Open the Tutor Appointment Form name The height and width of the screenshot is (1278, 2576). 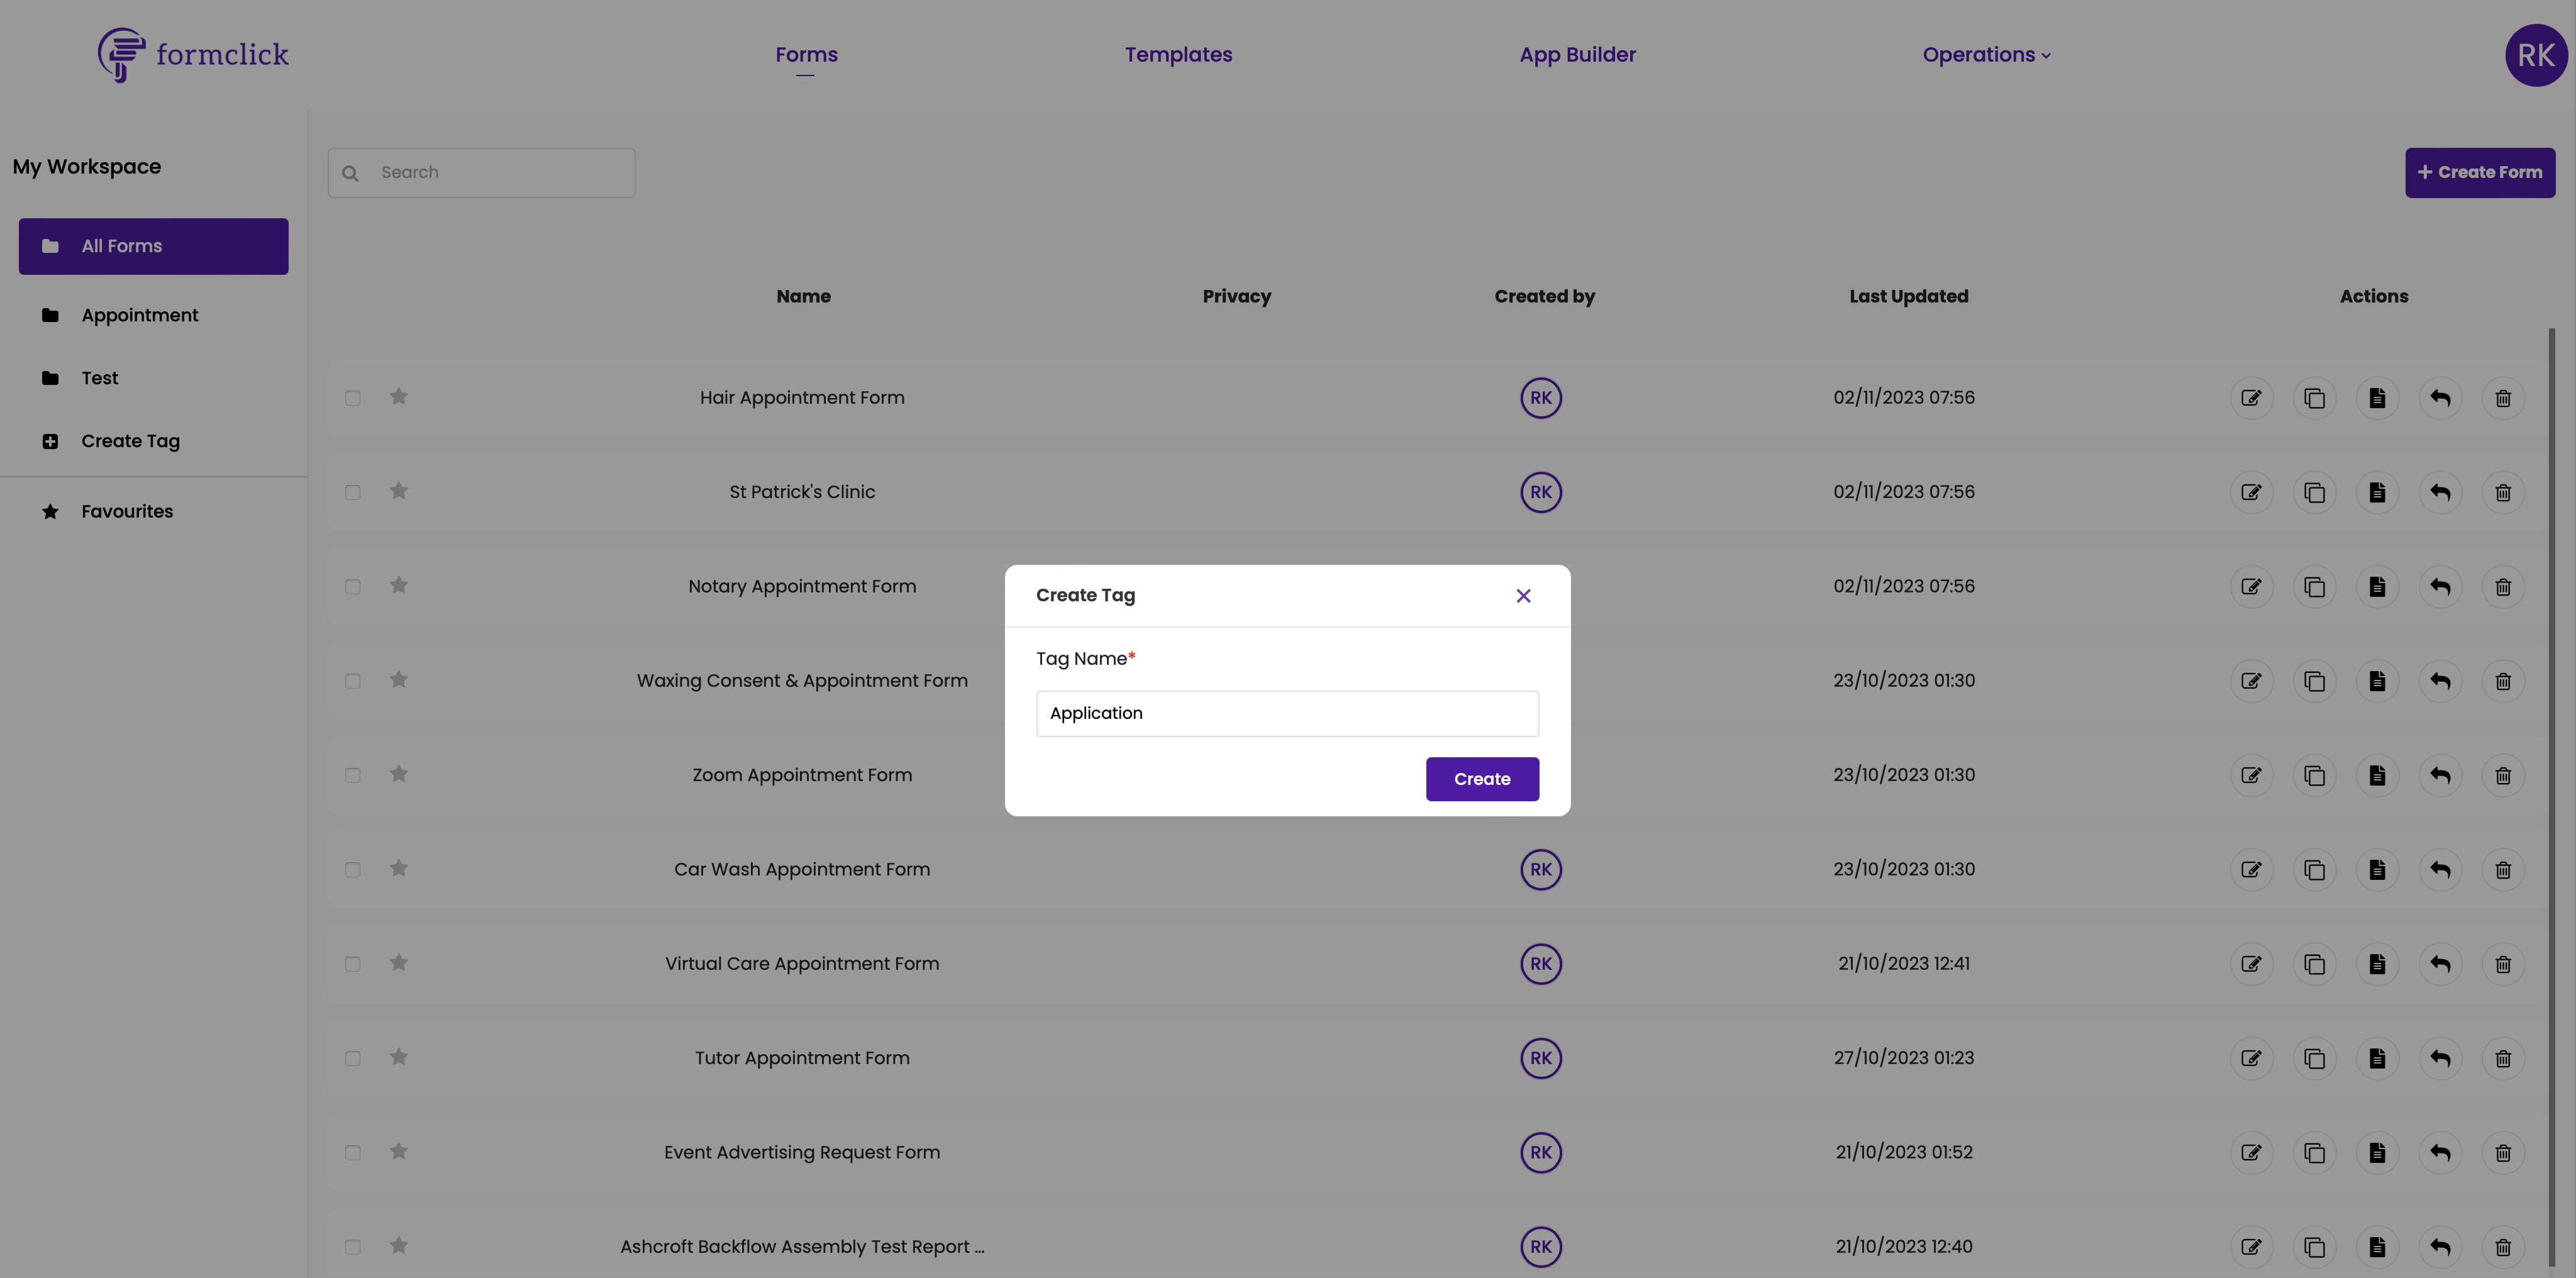point(802,1058)
